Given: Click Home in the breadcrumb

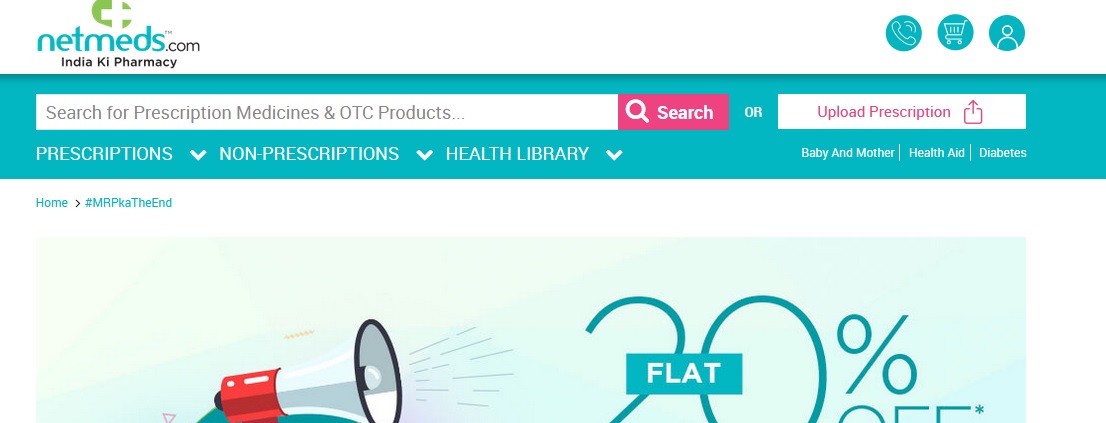Looking at the screenshot, I should tap(51, 203).
